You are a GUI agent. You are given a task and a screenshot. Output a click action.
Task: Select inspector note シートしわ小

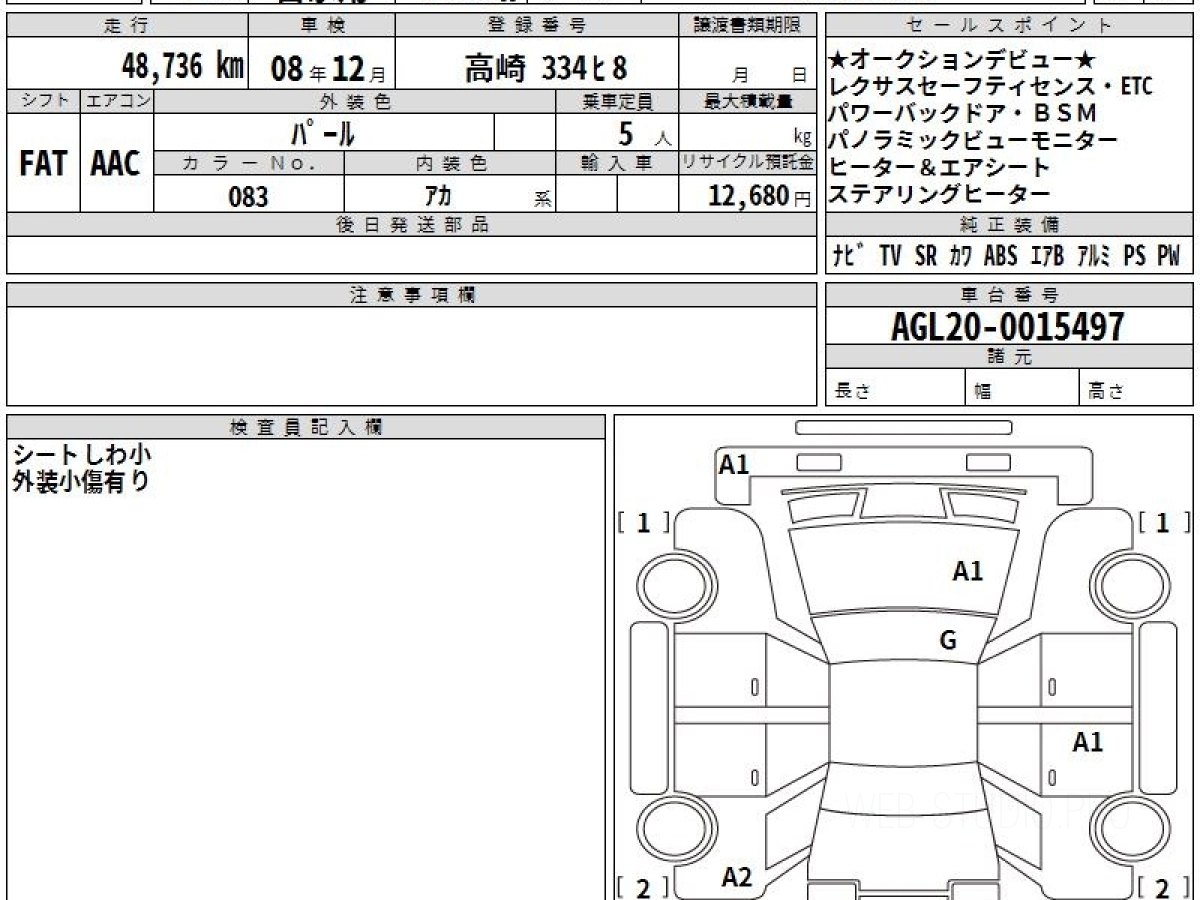pyautogui.click(x=81, y=455)
